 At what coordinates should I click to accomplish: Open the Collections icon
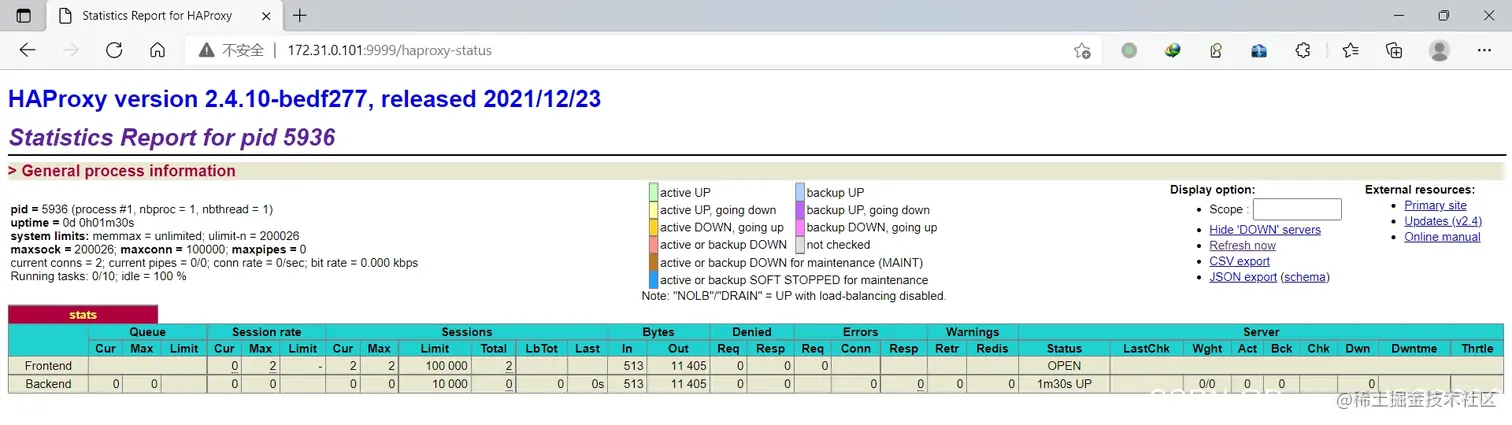[x=1394, y=50]
